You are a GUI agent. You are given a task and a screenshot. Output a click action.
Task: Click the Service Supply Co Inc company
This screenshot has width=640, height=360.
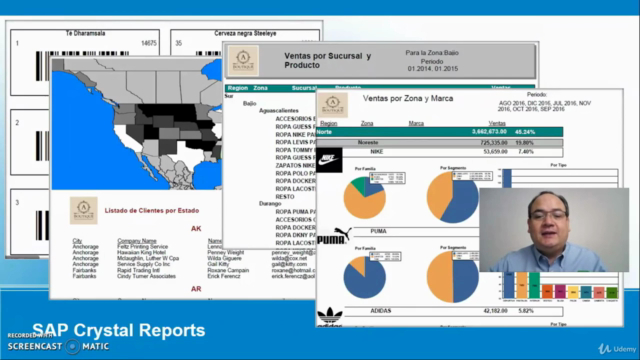click(x=143, y=264)
